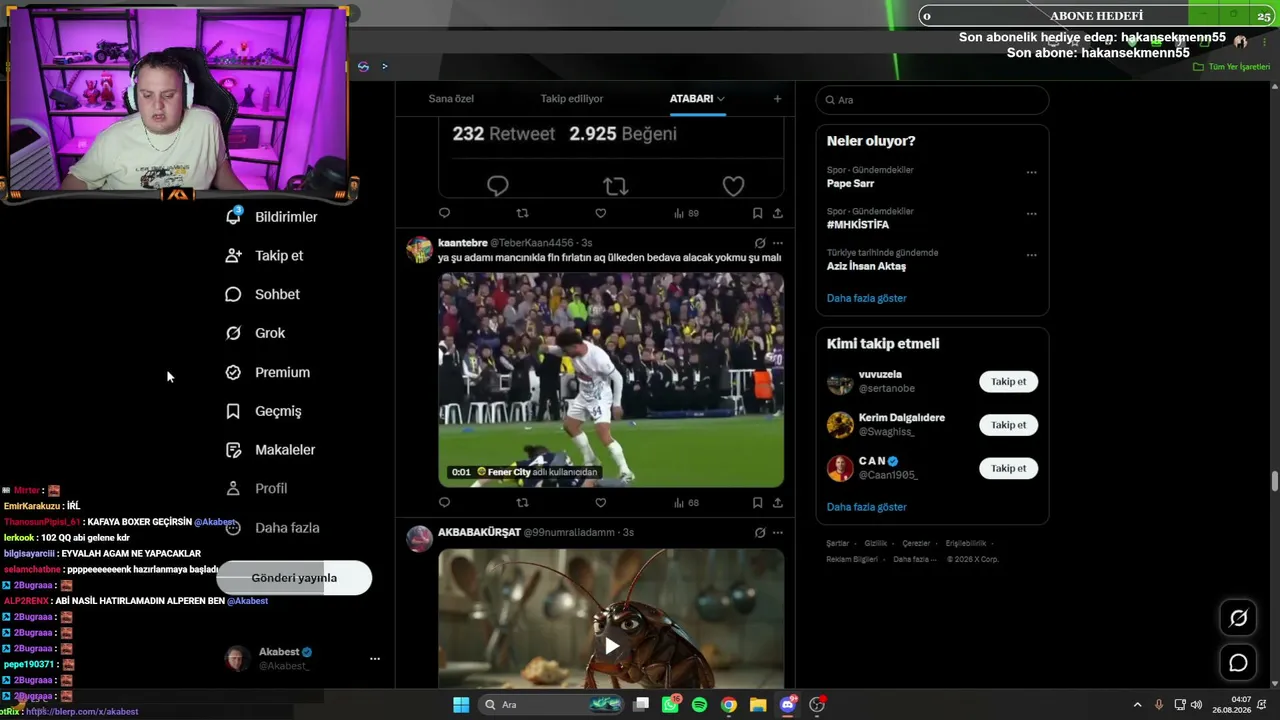1280x720 pixels.
Task: Click the Premium verified badge icon
Action: (233, 372)
